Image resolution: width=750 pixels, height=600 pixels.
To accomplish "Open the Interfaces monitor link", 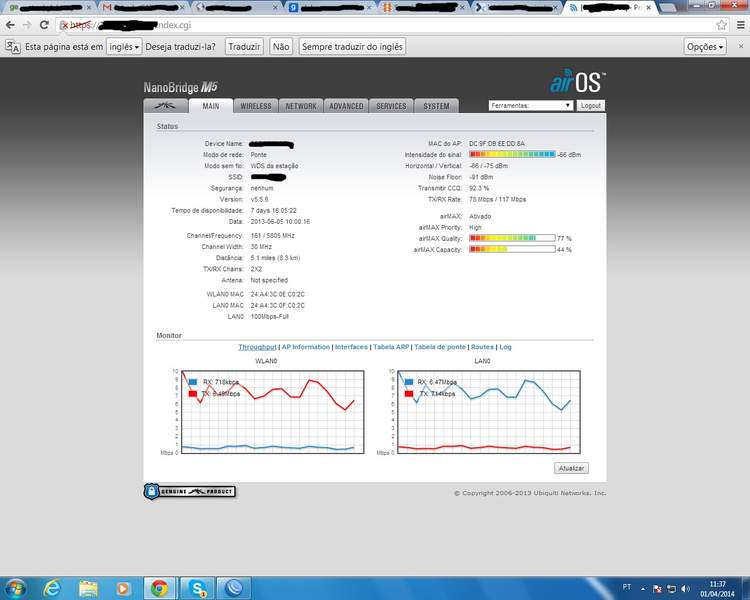I will click(x=351, y=347).
